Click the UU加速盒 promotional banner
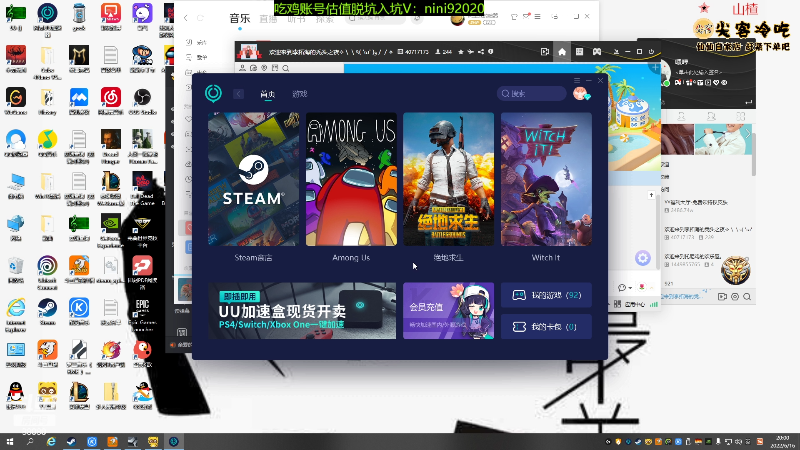 point(302,311)
